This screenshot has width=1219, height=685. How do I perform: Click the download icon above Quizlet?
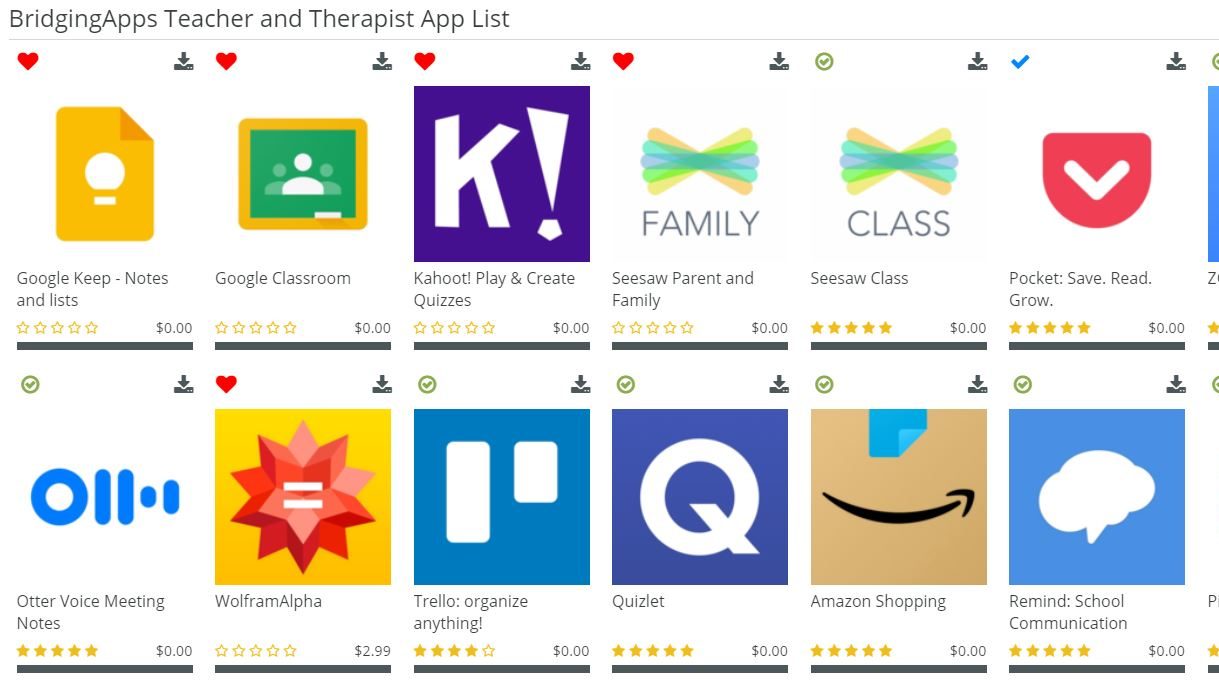779,385
